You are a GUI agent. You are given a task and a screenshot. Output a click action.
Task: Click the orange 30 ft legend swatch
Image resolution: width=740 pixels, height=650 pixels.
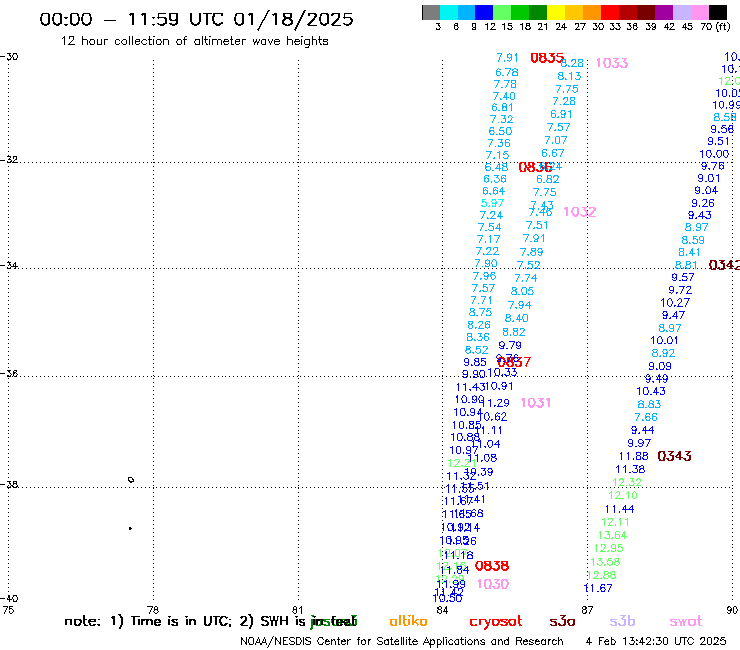(x=592, y=12)
